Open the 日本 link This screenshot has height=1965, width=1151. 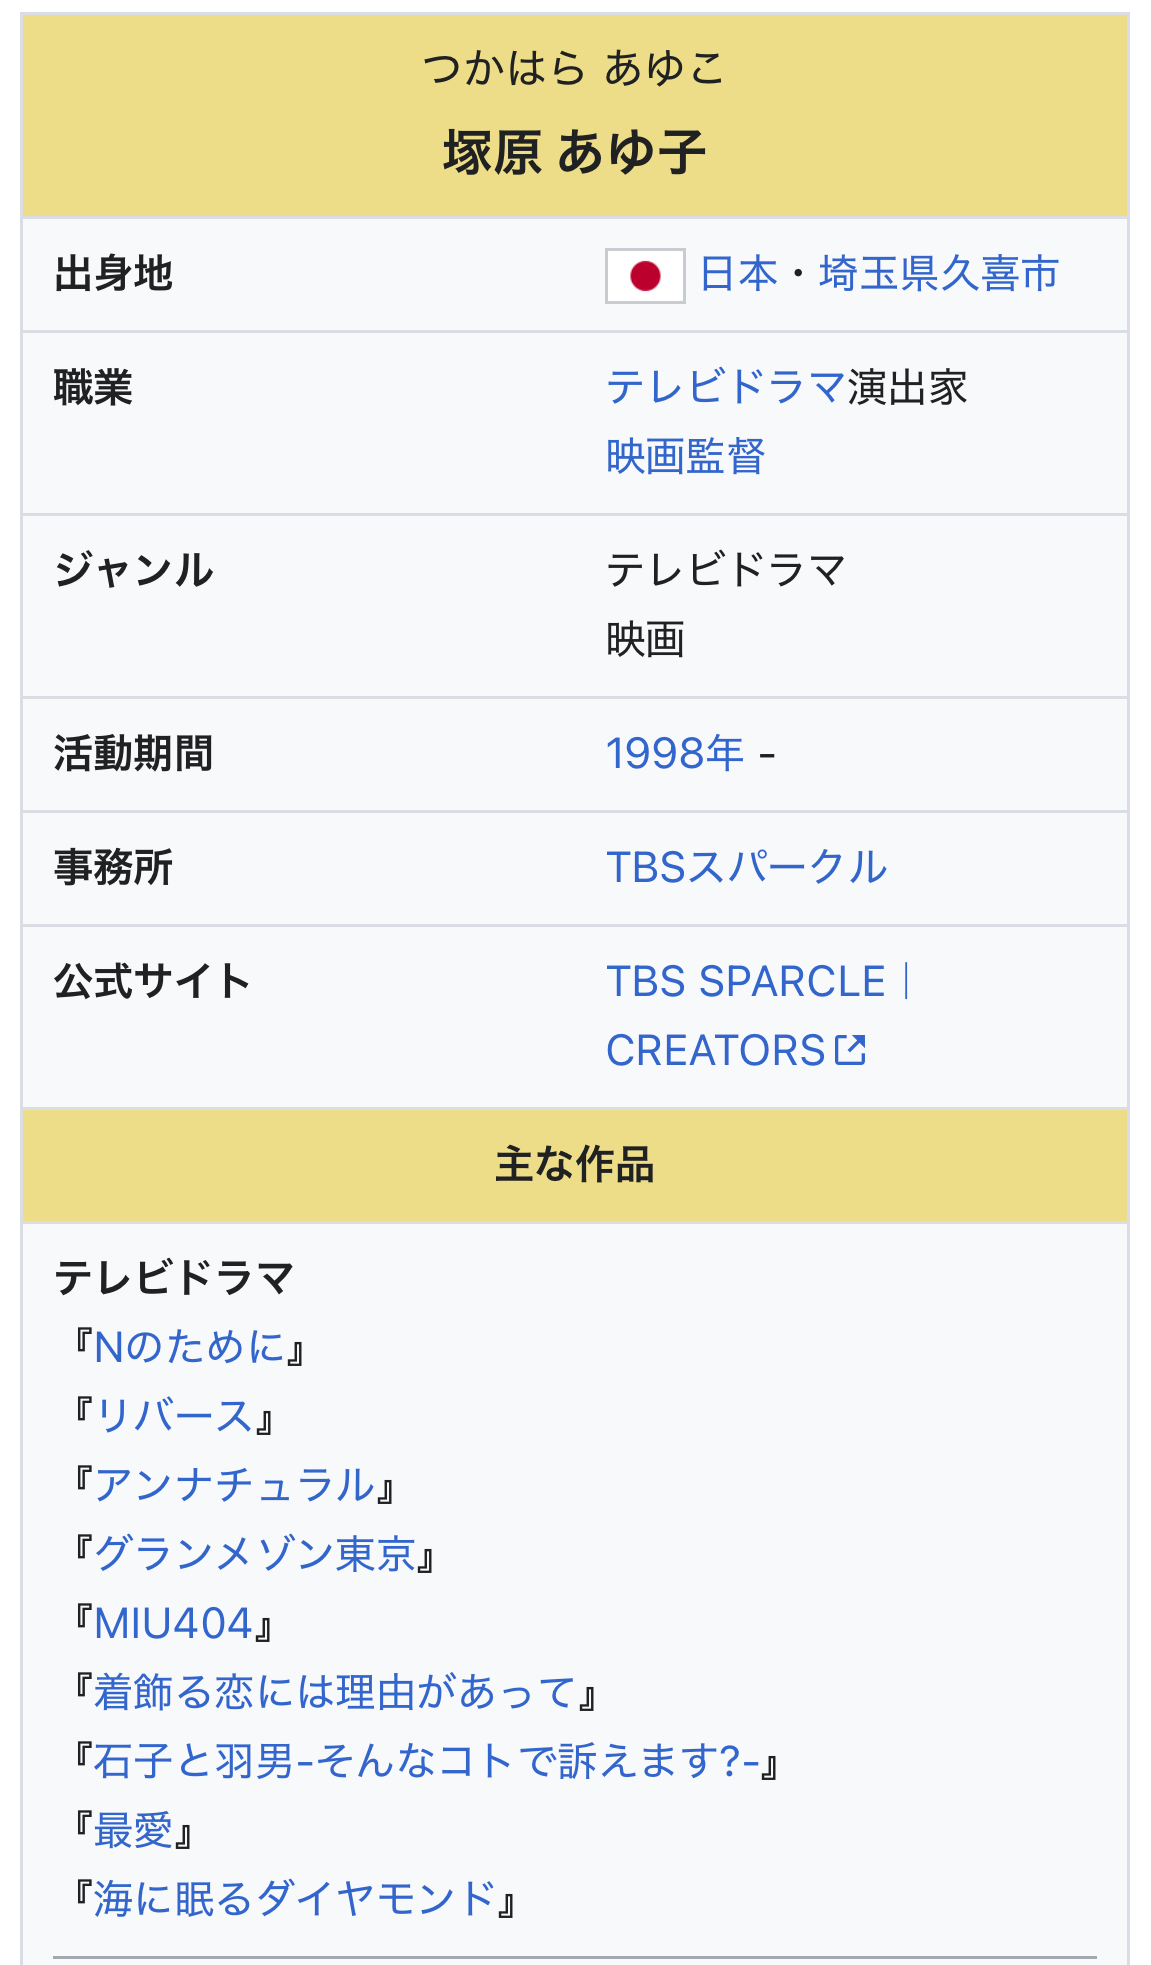pyautogui.click(x=738, y=274)
